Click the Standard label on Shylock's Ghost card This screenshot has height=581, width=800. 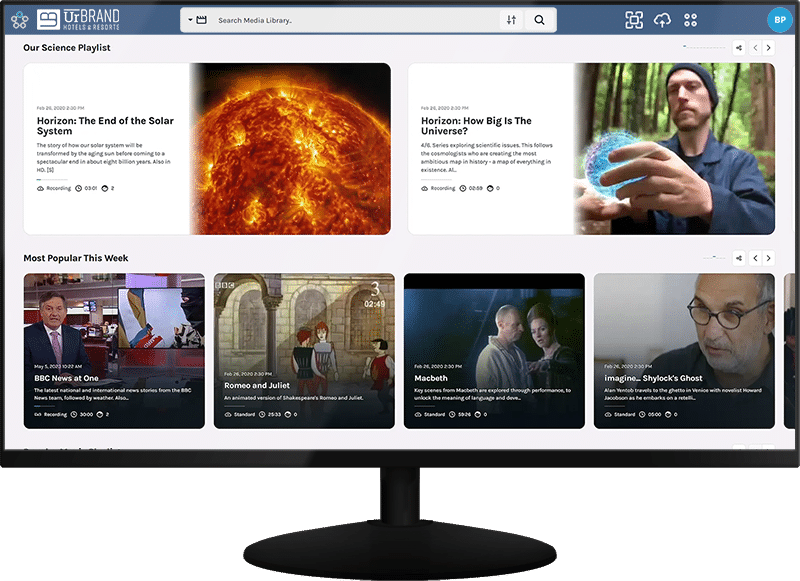(x=624, y=414)
